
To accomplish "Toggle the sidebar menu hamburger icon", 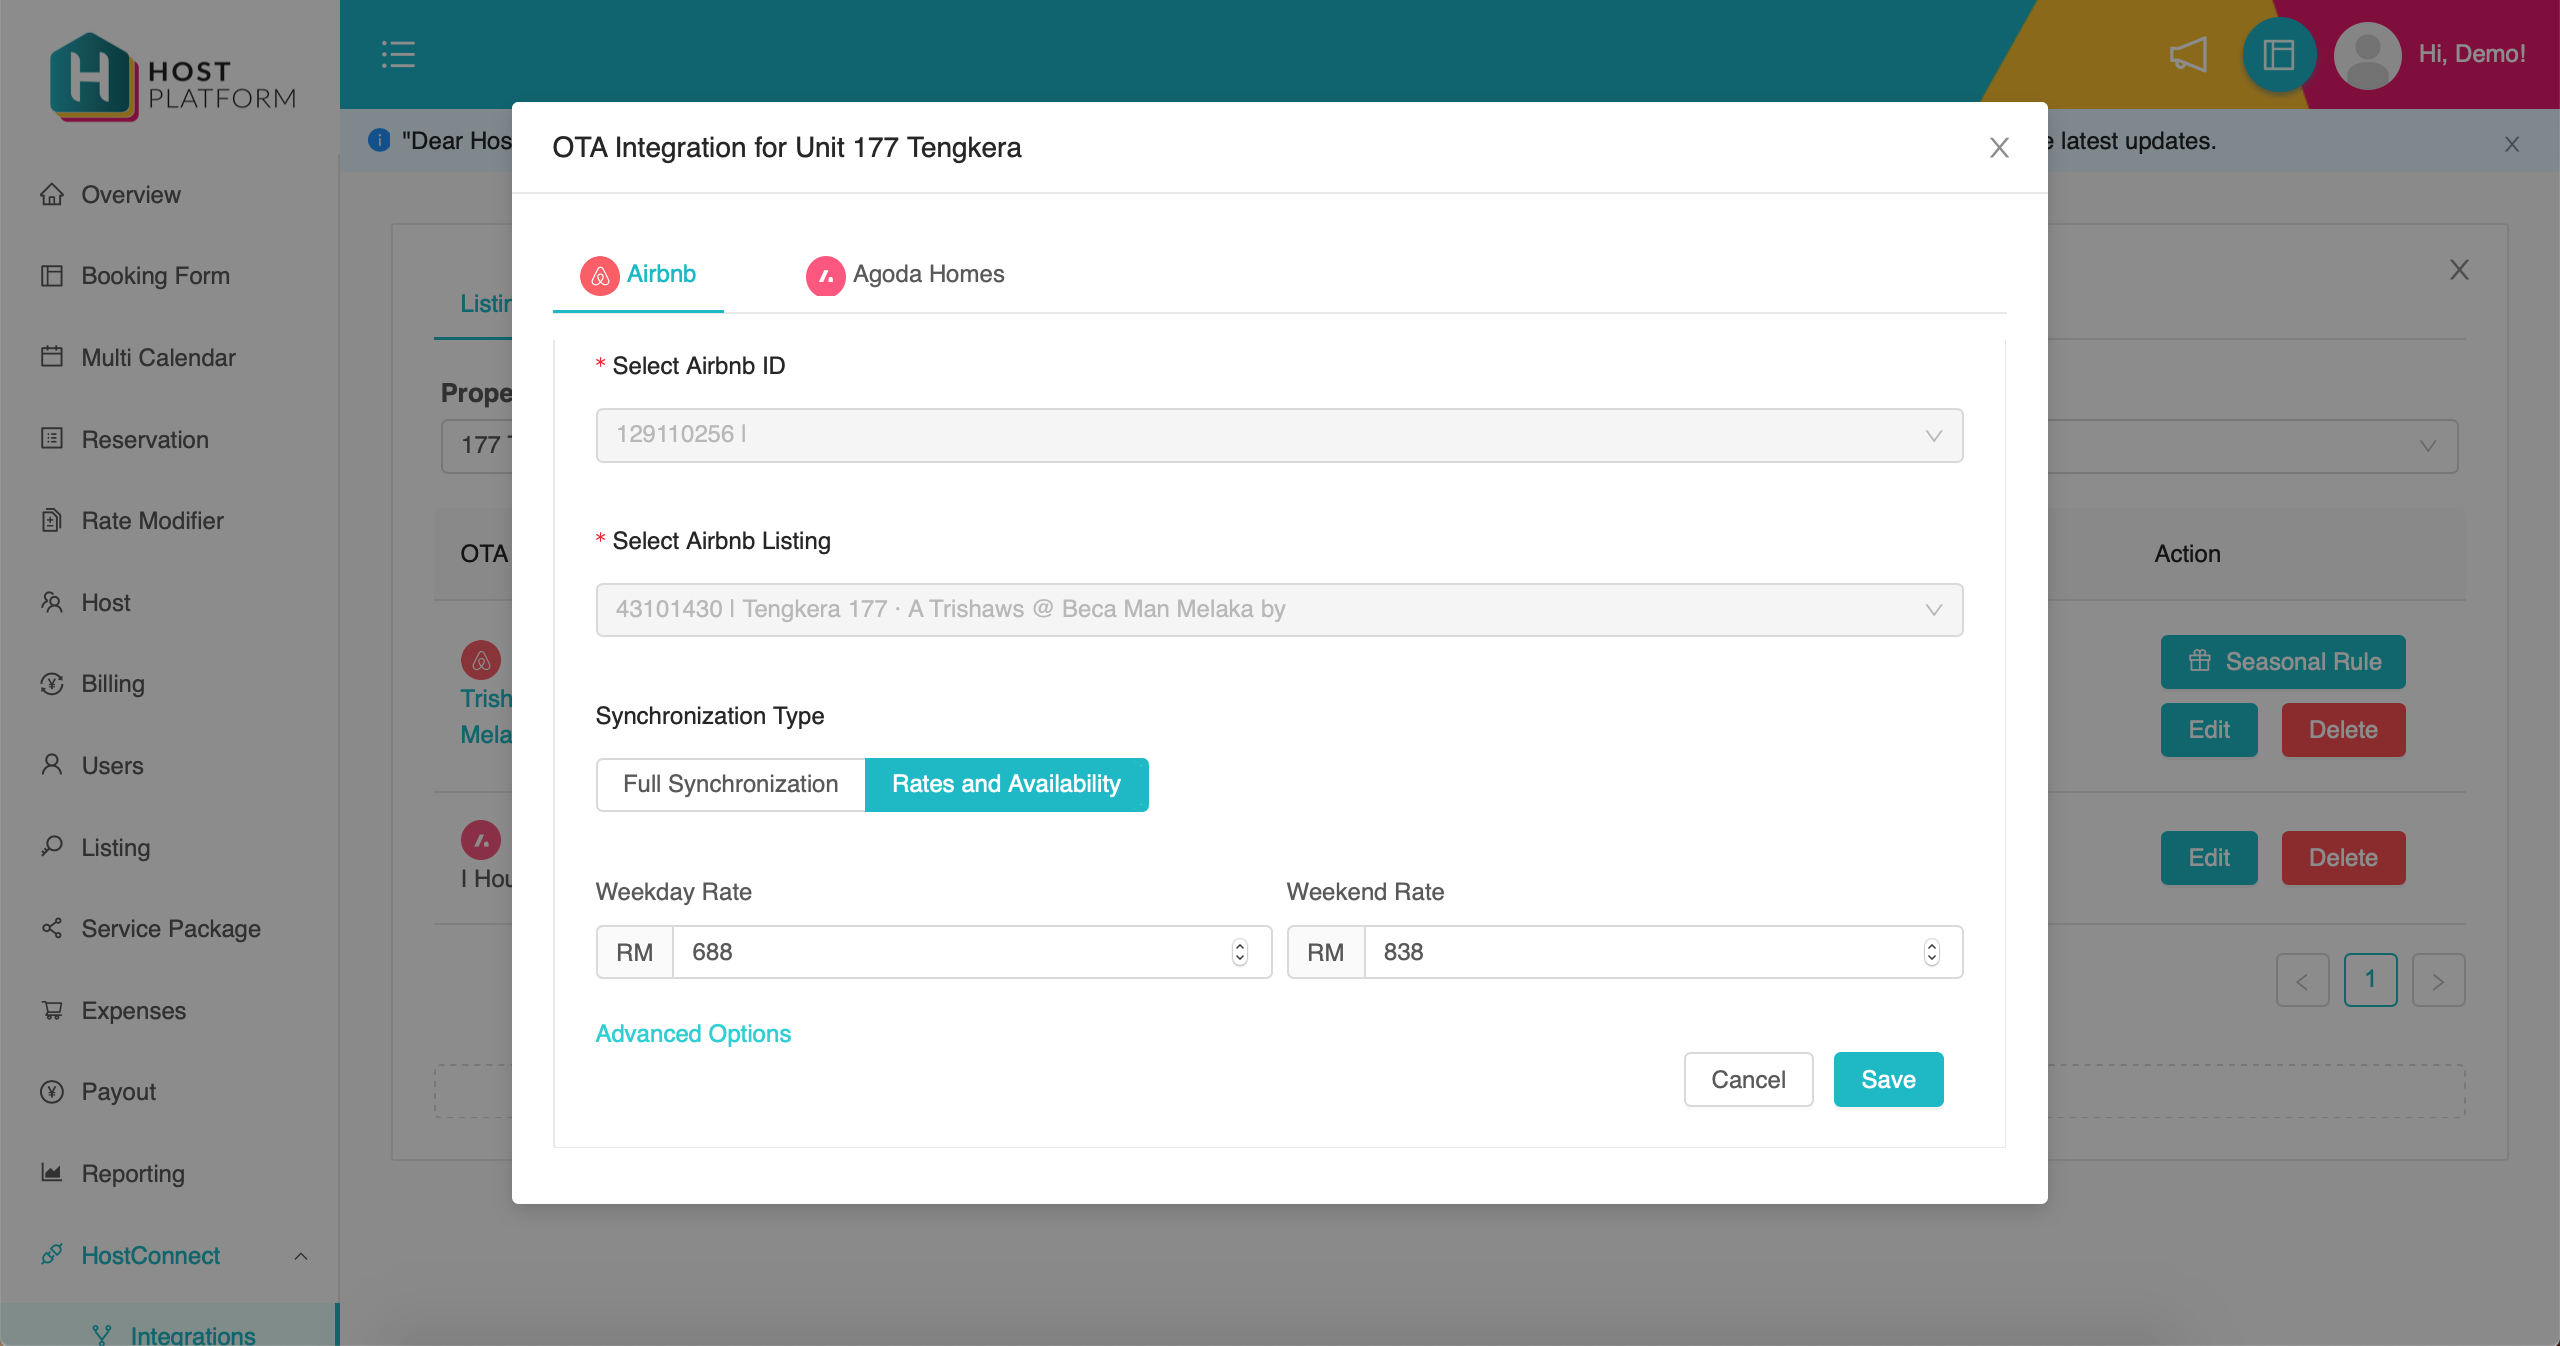I will [x=398, y=54].
